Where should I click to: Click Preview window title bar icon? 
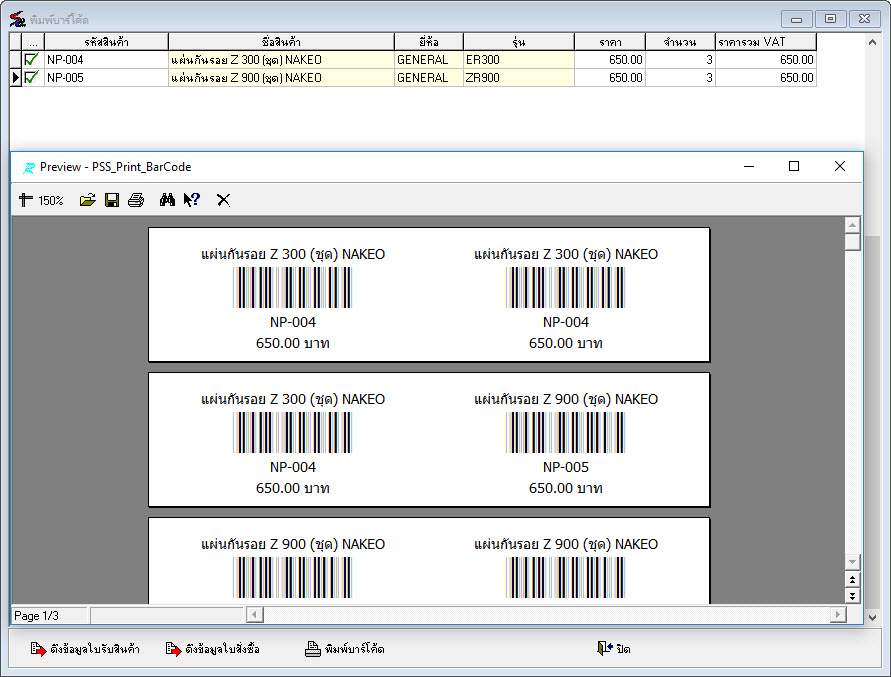28,168
